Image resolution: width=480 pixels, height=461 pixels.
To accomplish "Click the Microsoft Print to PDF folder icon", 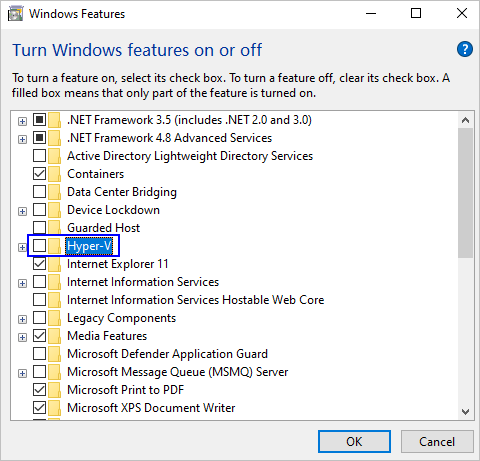I will (x=54, y=390).
